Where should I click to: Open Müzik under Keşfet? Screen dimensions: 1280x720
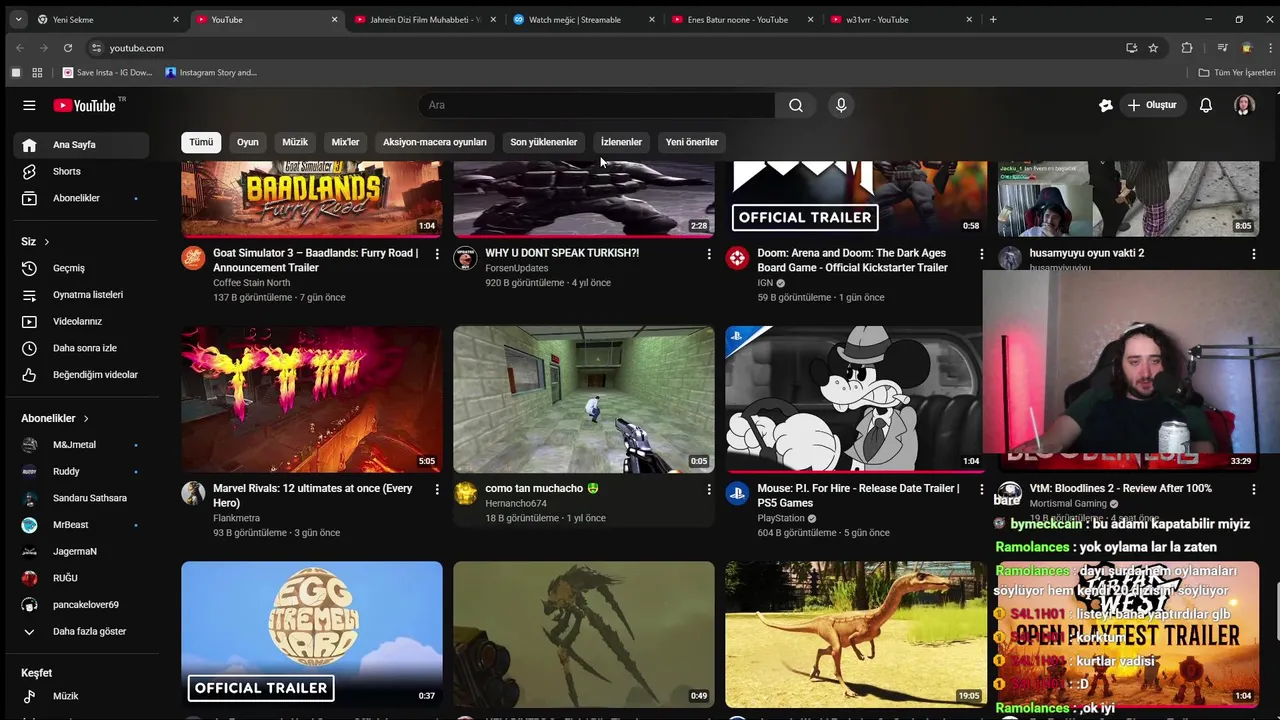point(81,696)
